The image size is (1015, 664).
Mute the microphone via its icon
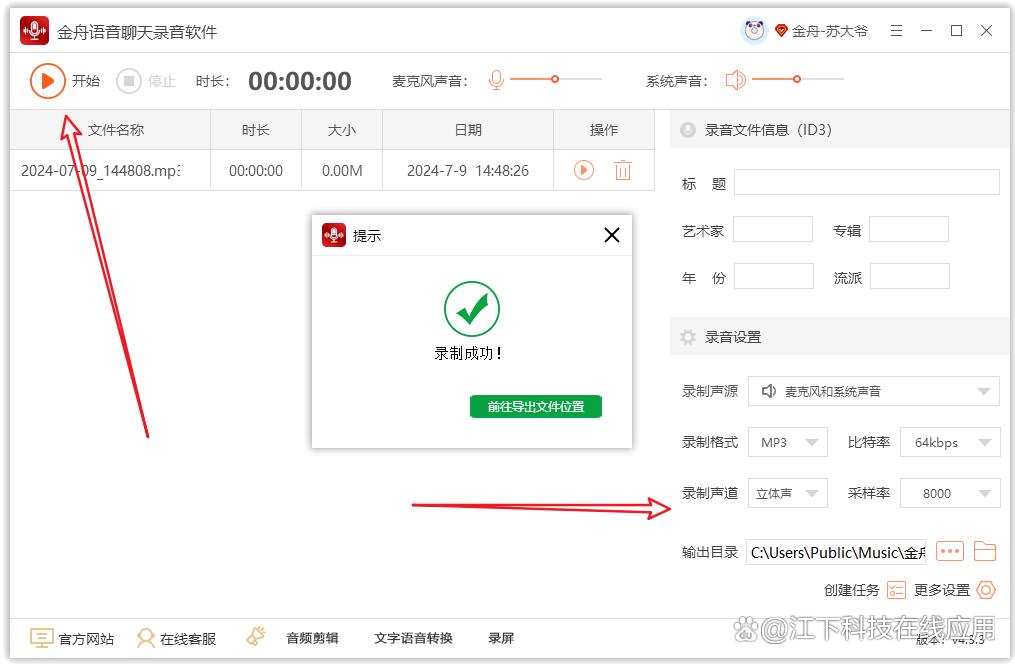496,80
